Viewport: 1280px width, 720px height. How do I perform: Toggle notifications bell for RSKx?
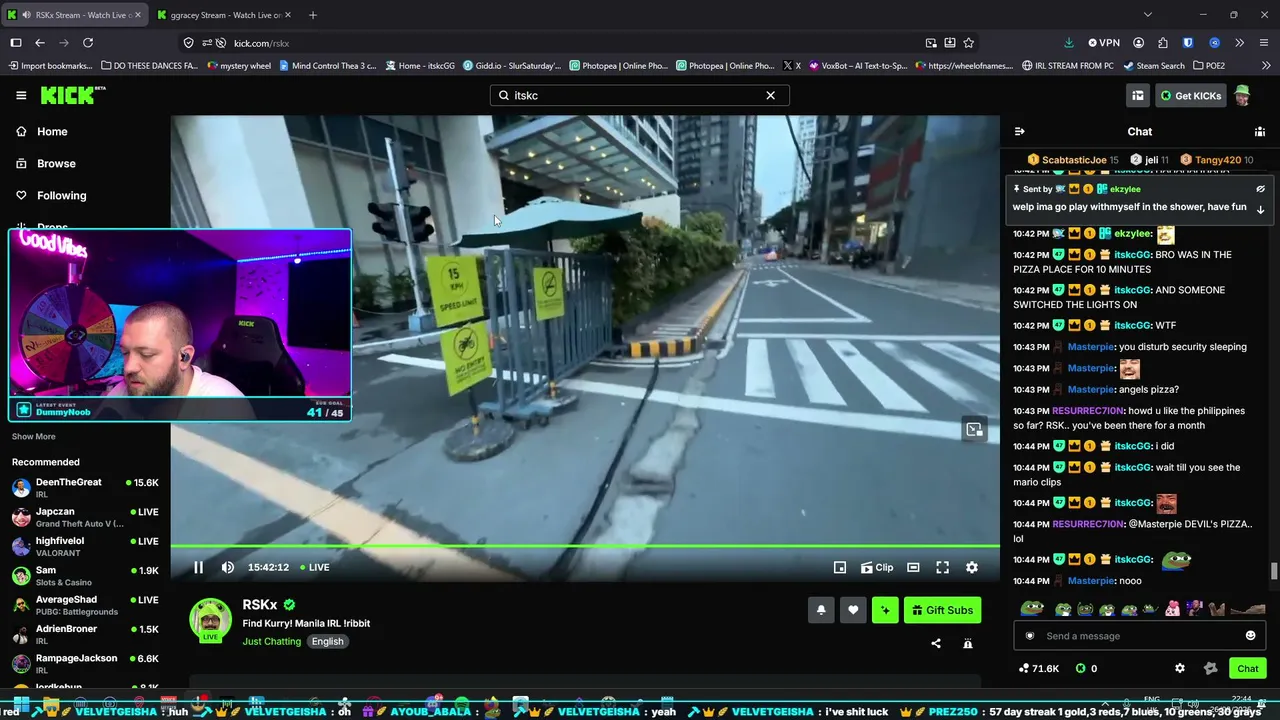821,610
